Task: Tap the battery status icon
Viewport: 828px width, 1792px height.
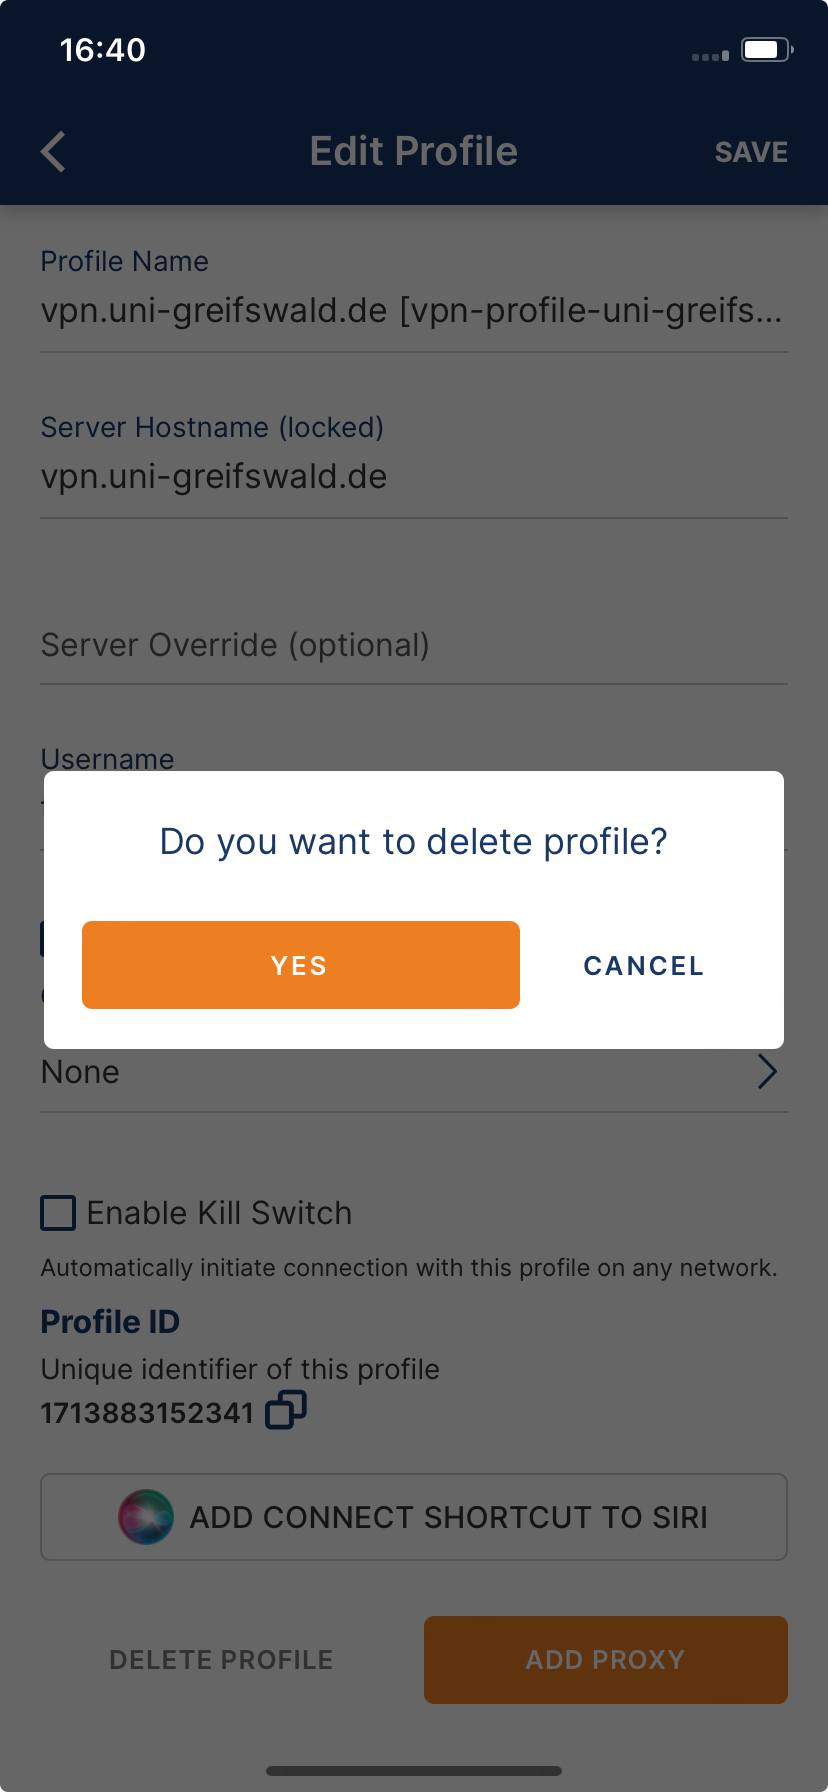Action: (x=766, y=50)
